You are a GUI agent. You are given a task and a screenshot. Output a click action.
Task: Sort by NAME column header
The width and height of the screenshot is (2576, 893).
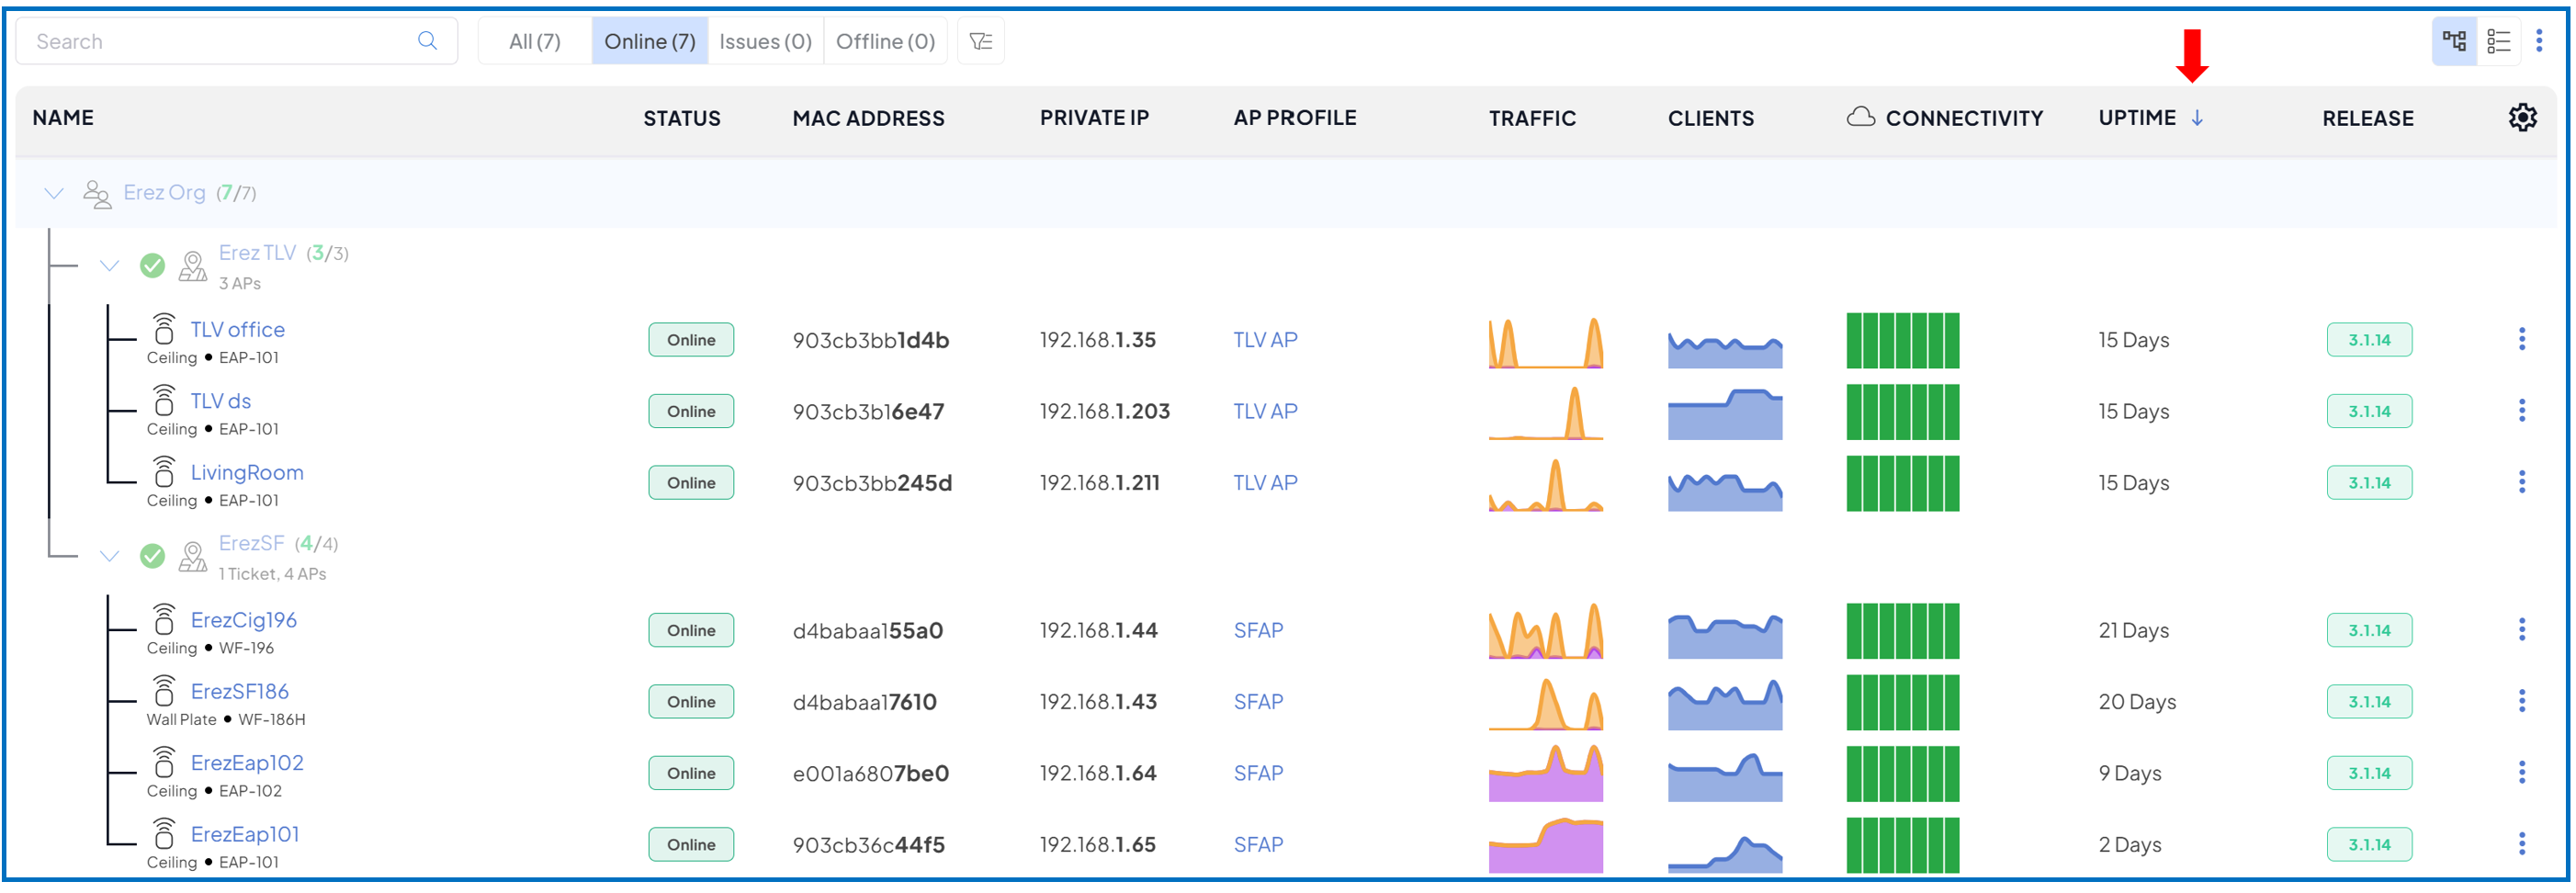point(63,118)
